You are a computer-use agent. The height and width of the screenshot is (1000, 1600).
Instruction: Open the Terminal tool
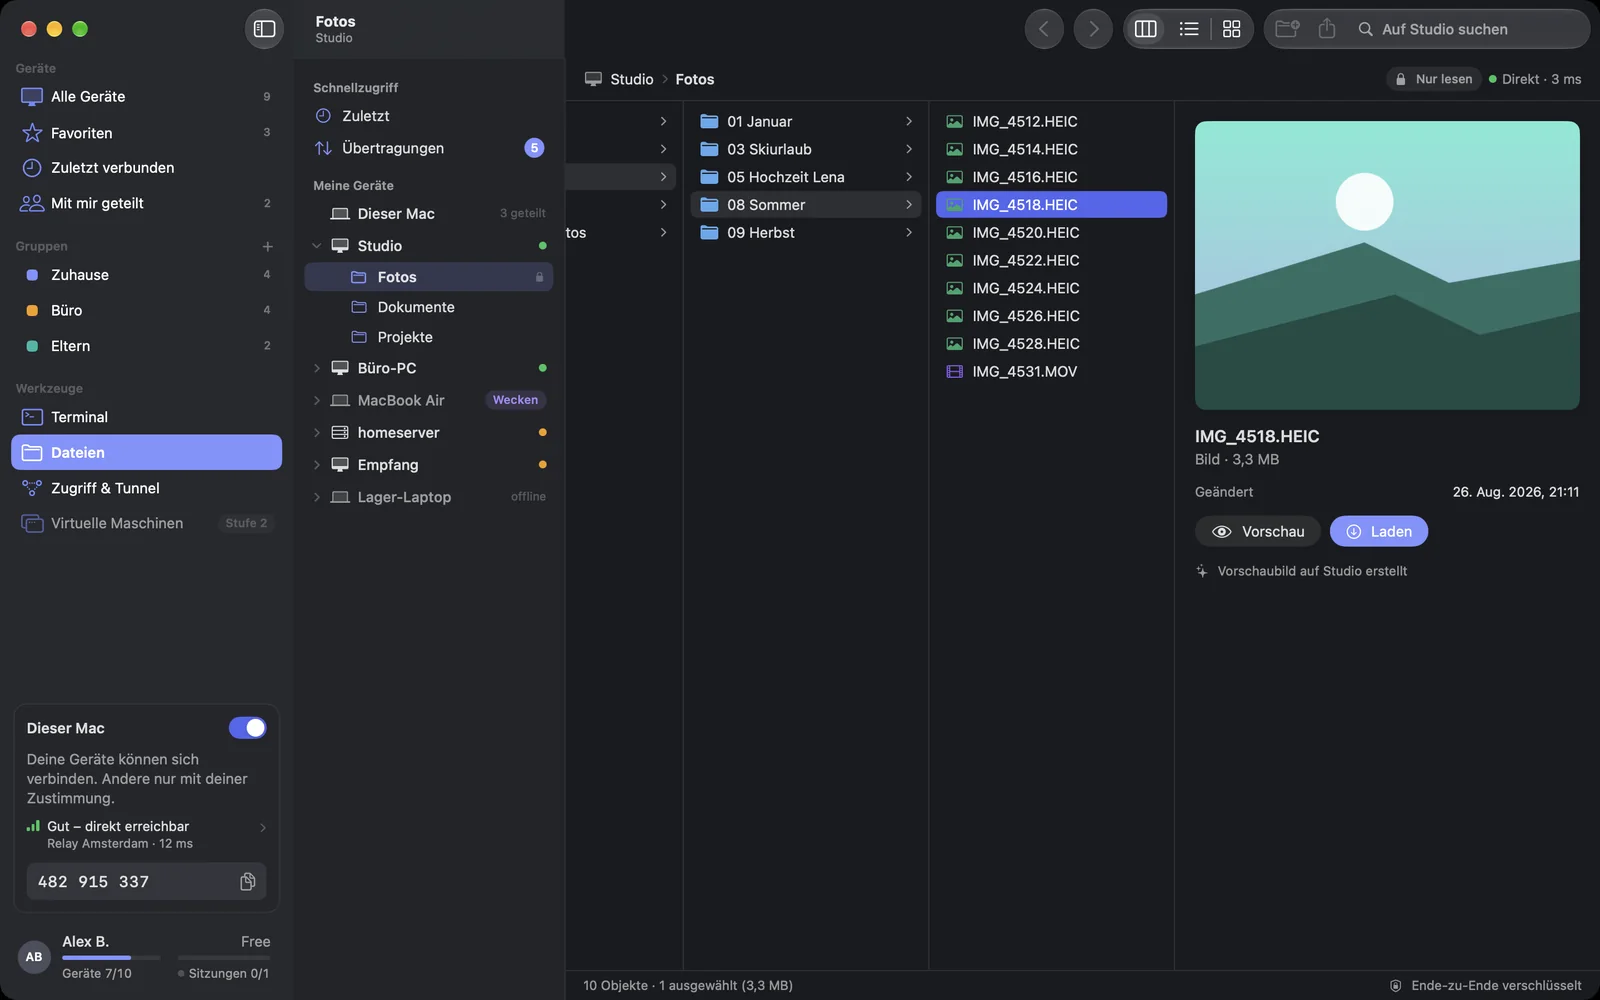[x=146, y=417]
